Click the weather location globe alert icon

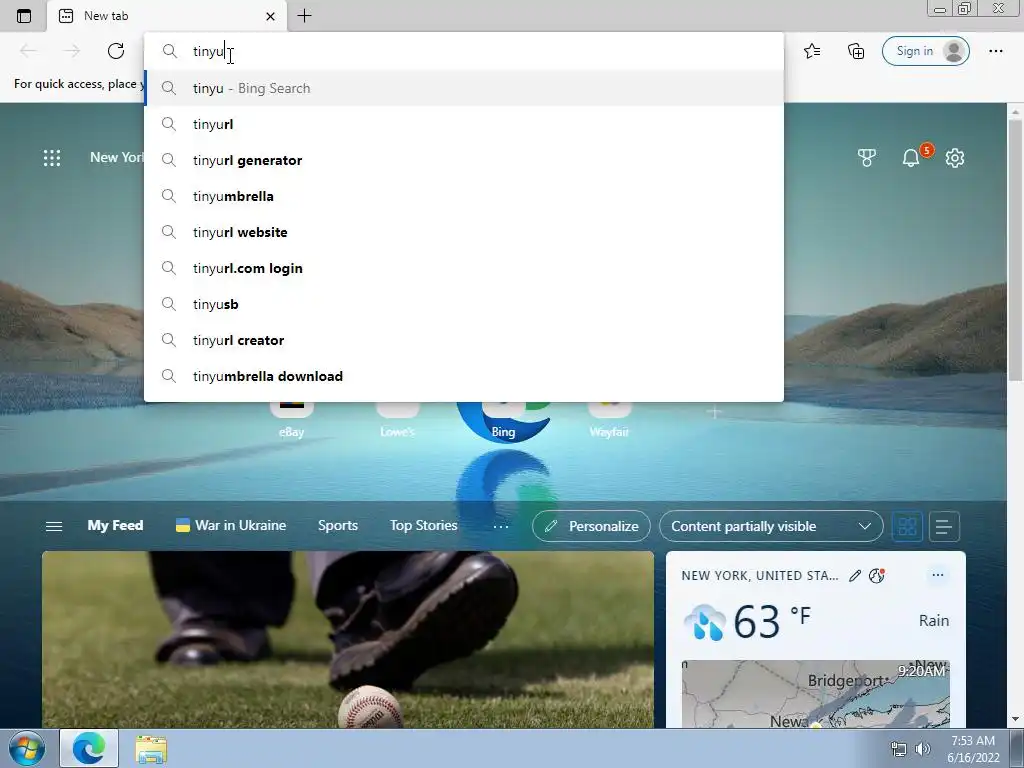[877, 575]
